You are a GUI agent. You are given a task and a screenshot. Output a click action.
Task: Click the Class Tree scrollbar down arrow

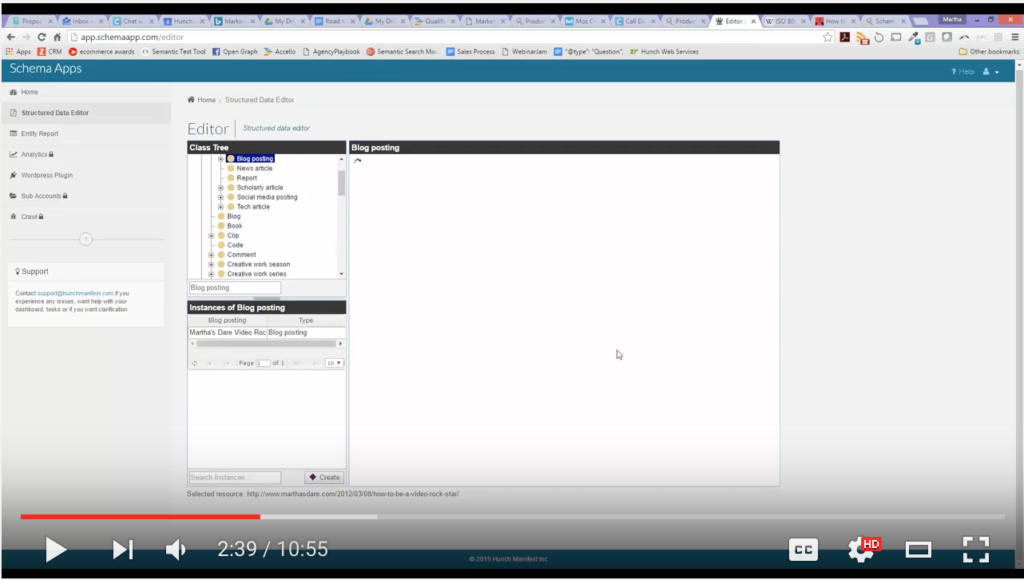point(342,274)
